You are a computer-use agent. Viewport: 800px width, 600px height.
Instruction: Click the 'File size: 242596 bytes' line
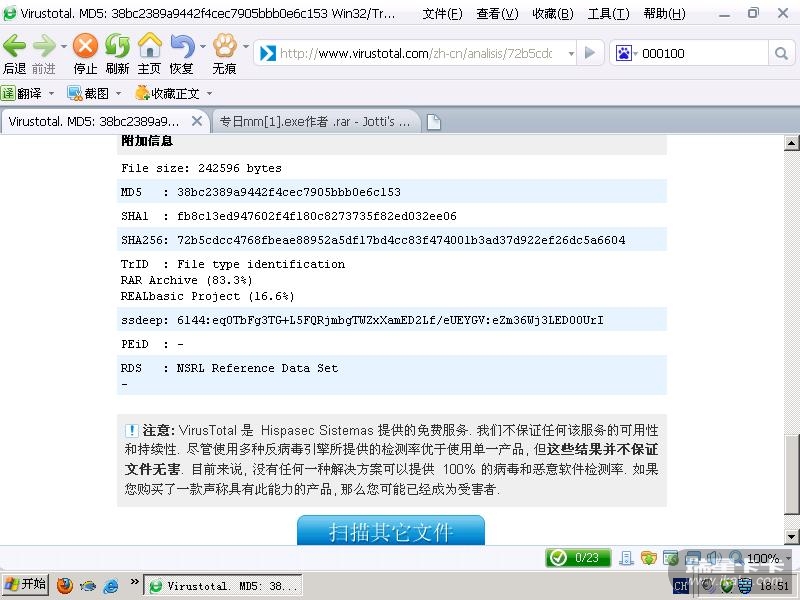point(201,168)
